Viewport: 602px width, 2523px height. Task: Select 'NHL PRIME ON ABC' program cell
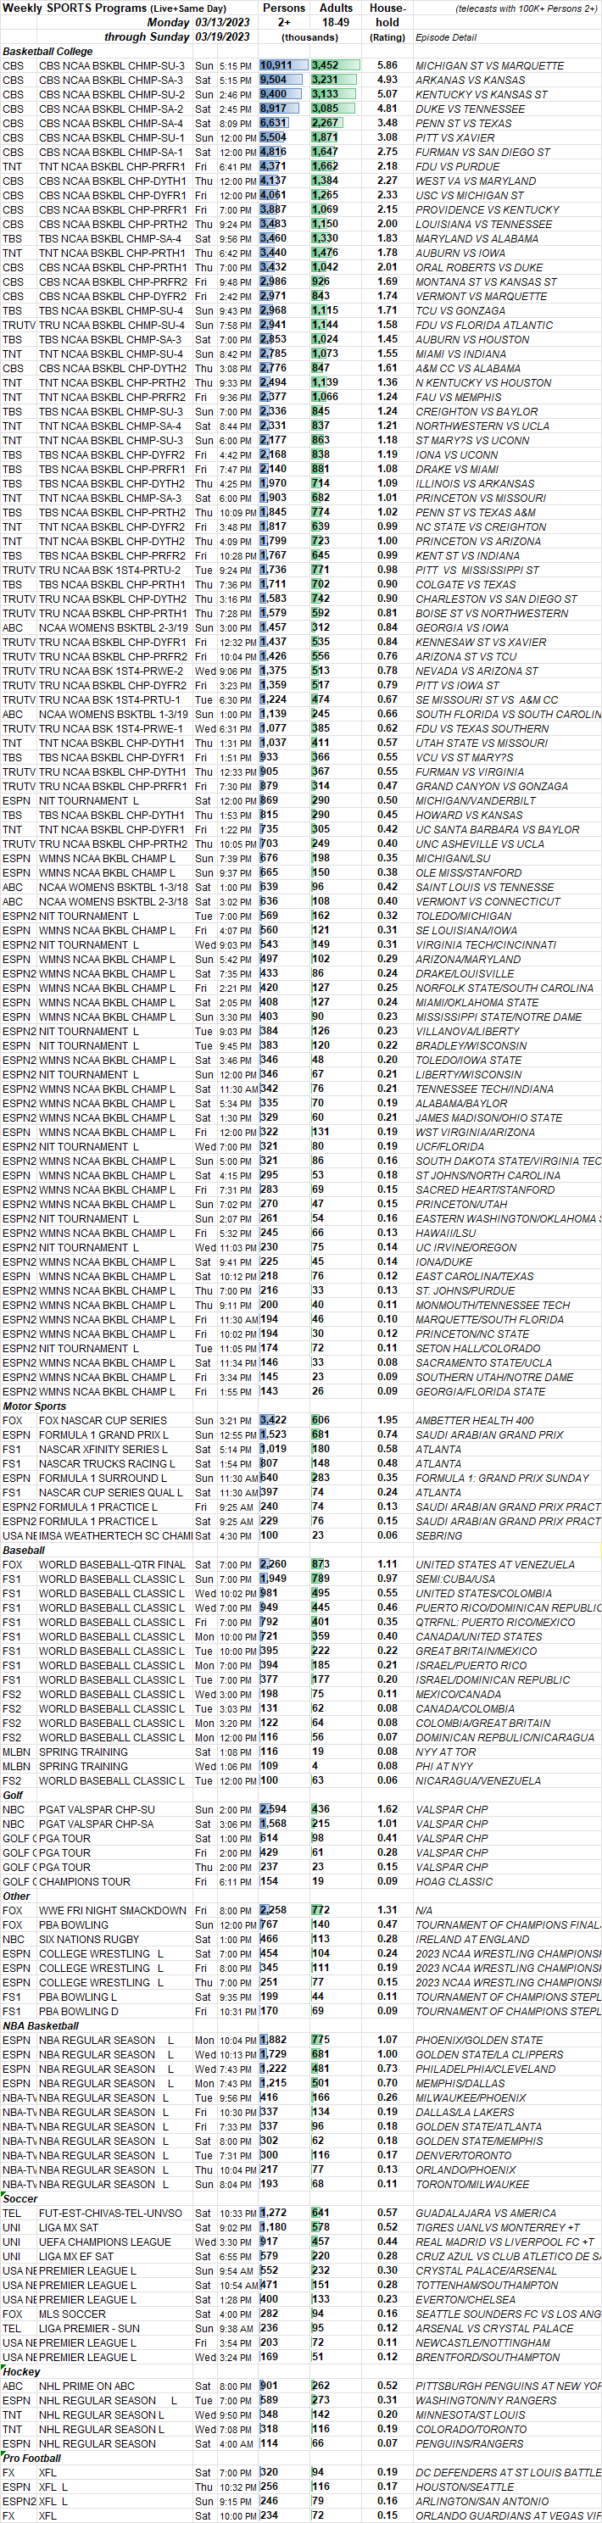[86, 2387]
